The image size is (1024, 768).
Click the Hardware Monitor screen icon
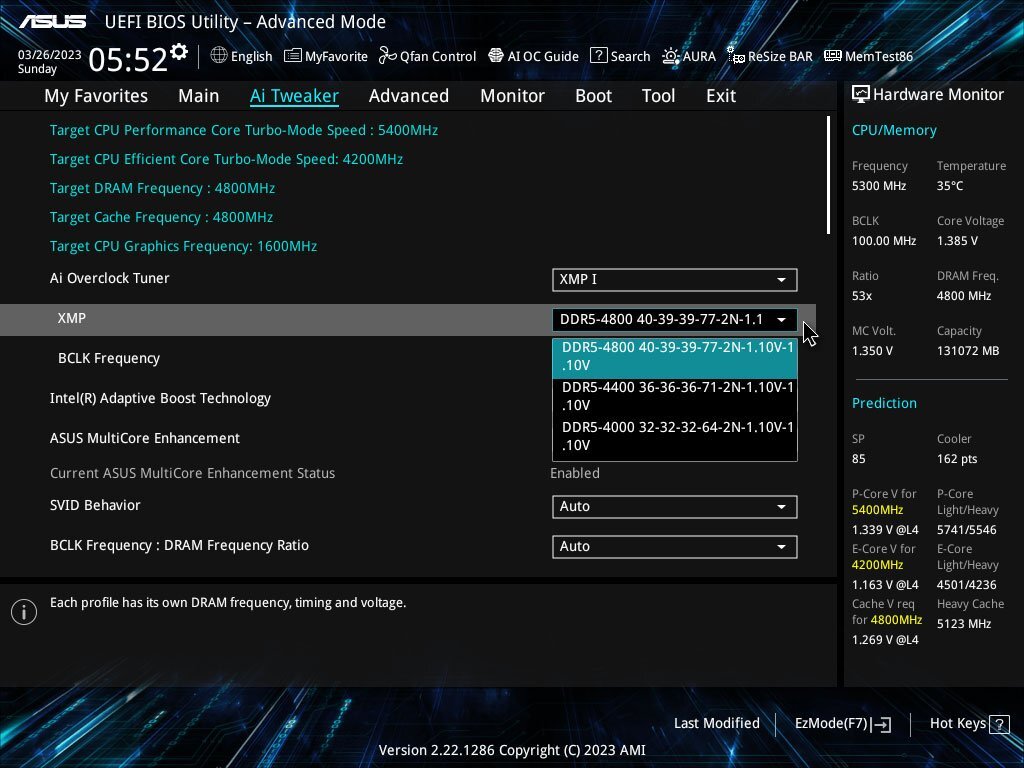tap(861, 95)
